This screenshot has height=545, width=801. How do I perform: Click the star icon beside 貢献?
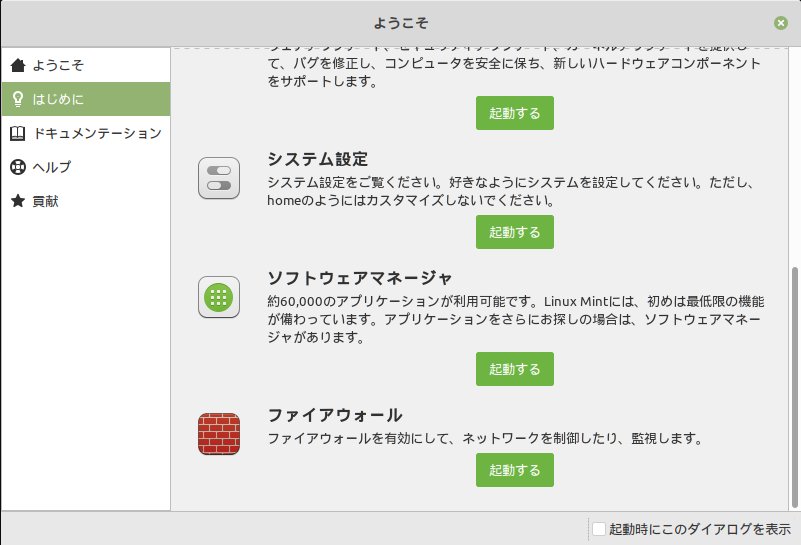pyautogui.click(x=18, y=201)
